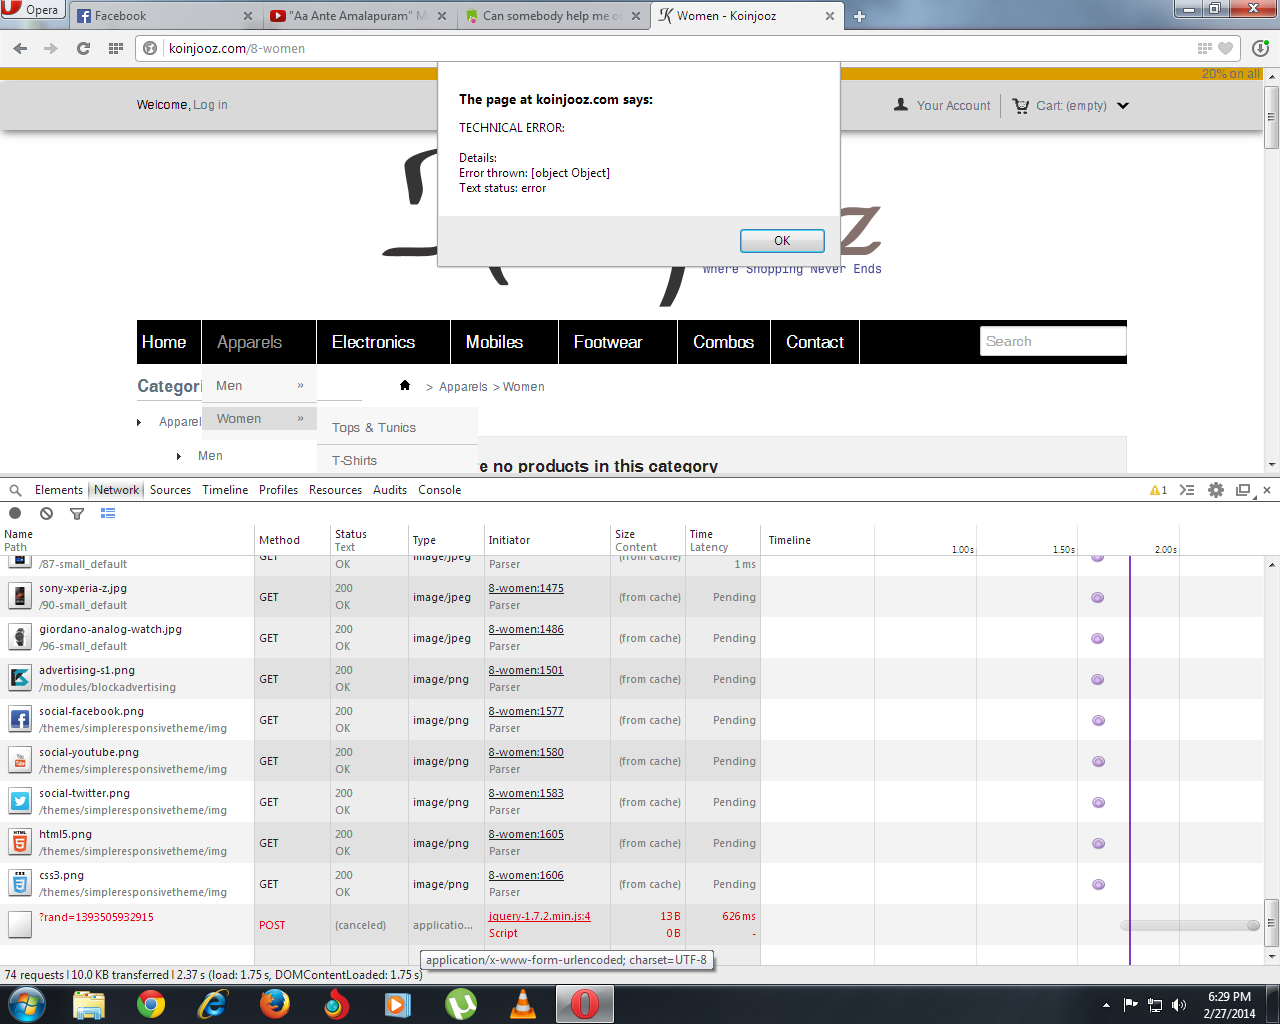
Task: Click the shopping cart icon
Action: click(1021, 105)
